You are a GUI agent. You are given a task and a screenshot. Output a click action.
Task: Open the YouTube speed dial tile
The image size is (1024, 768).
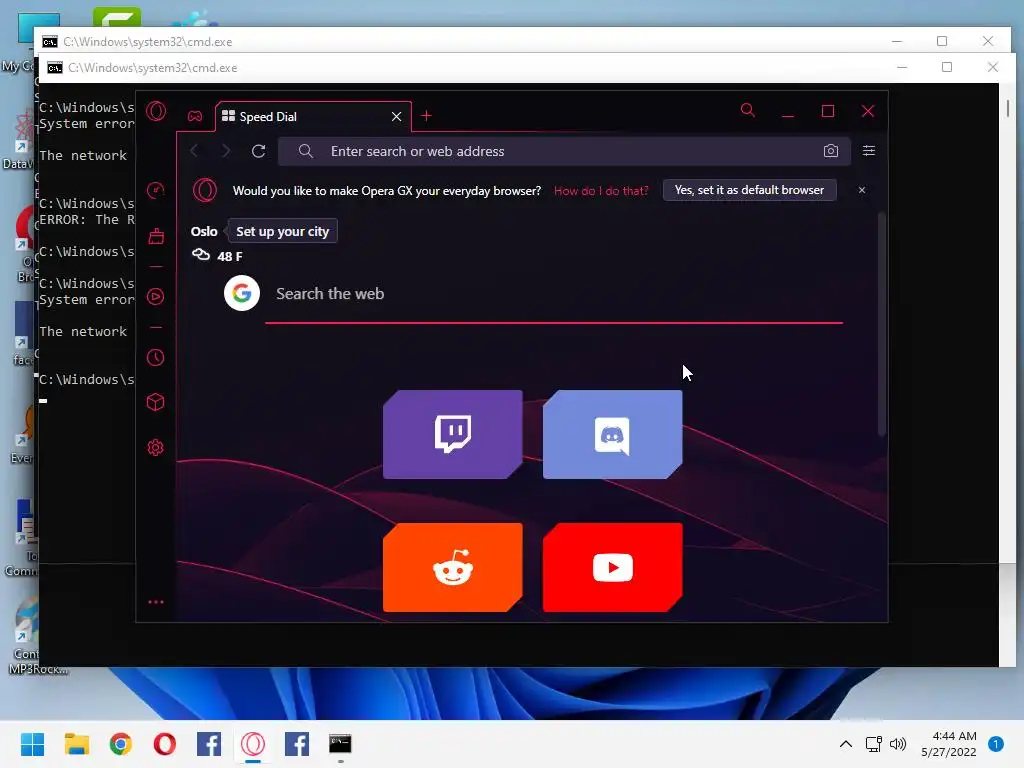613,568
